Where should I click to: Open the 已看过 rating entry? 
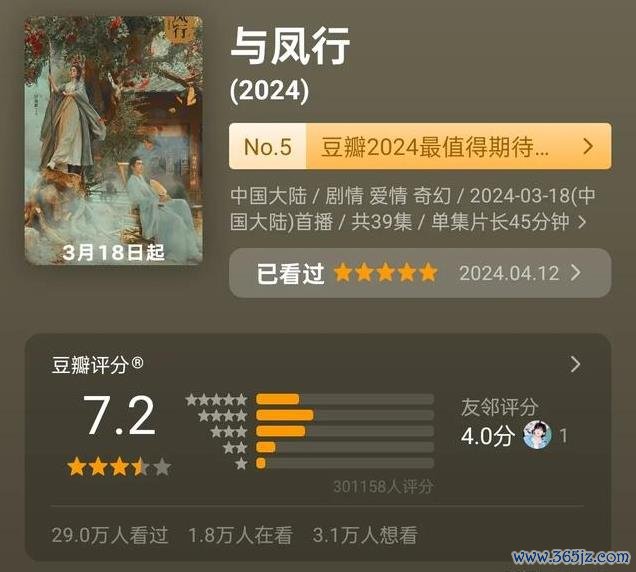pyautogui.click(x=420, y=273)
